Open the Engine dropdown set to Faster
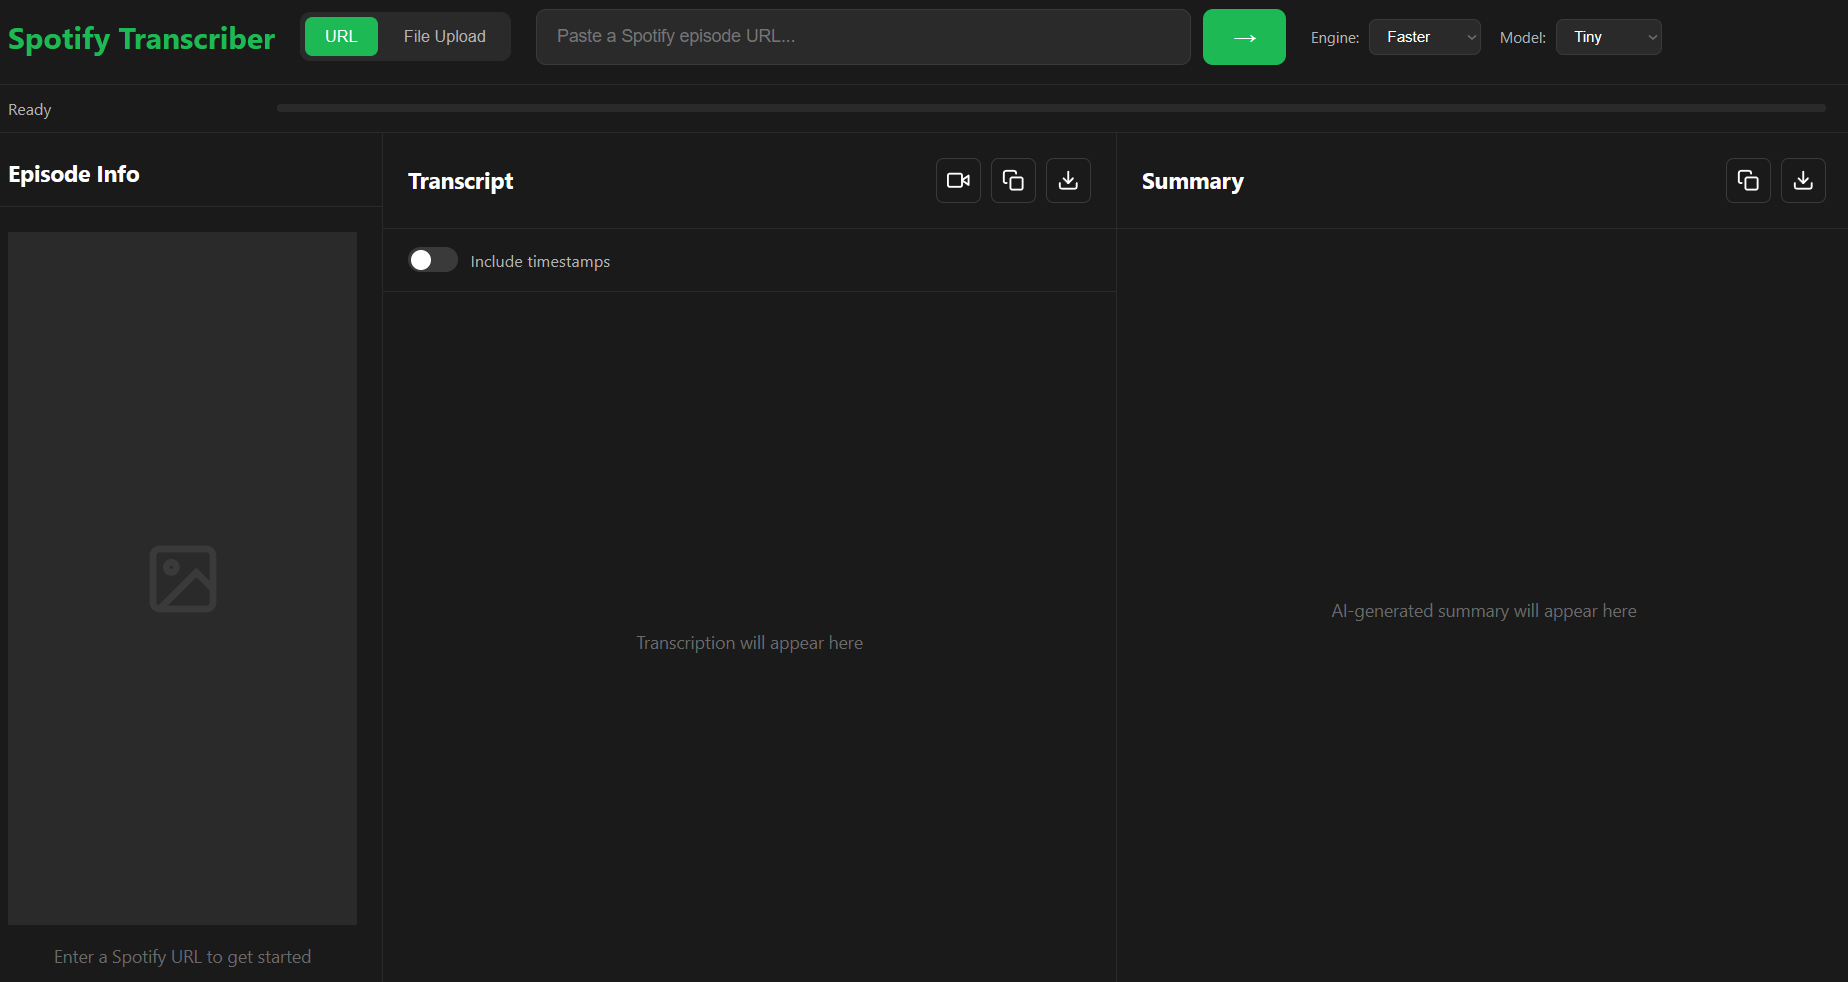The height and width of the screenshot is (982, 1848). 1424,37
